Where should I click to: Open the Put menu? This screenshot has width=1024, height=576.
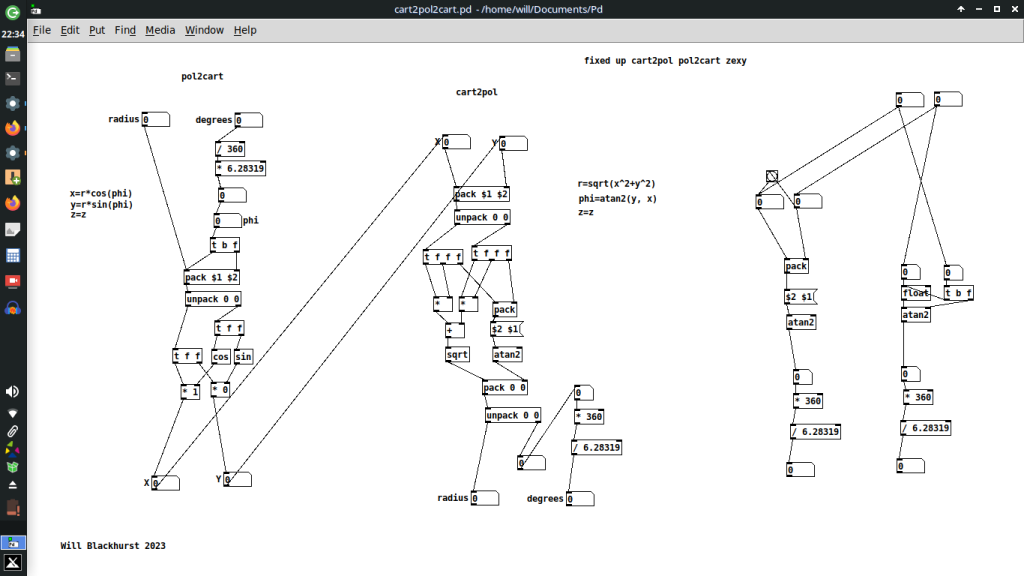[x=97, y=30]
